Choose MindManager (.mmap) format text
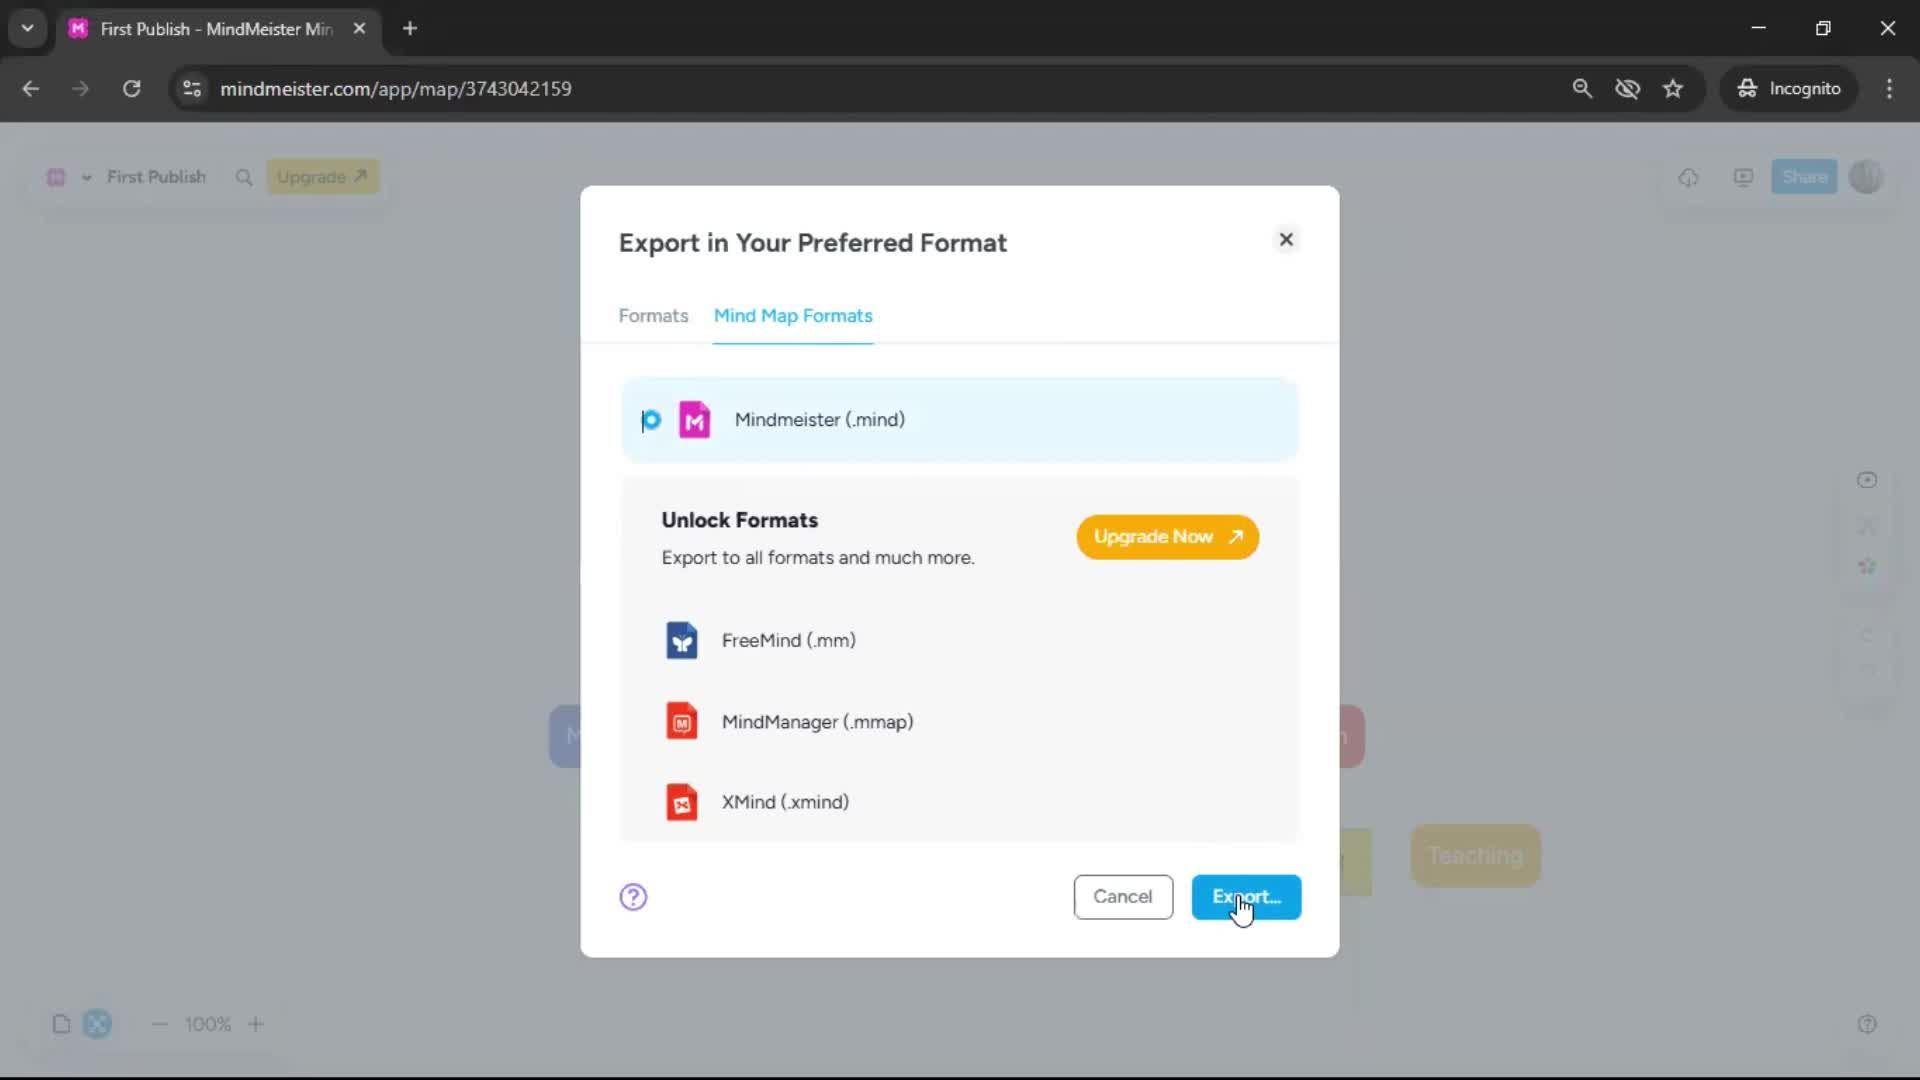Viewport: 1920px width, 1080px height. pyautogui.click(x=818, y=722)
